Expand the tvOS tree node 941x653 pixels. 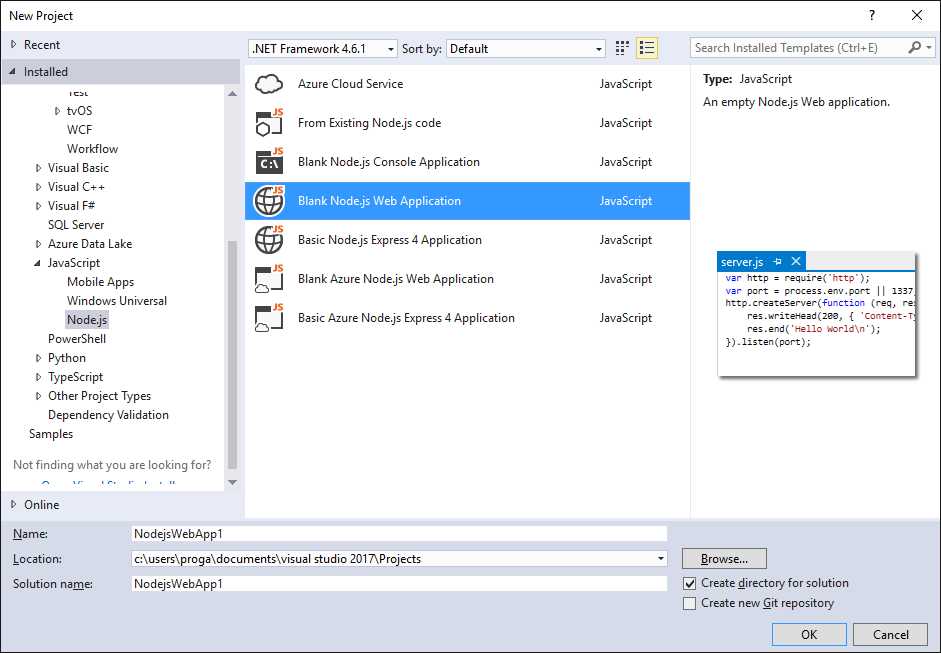(x=58, y=111)
